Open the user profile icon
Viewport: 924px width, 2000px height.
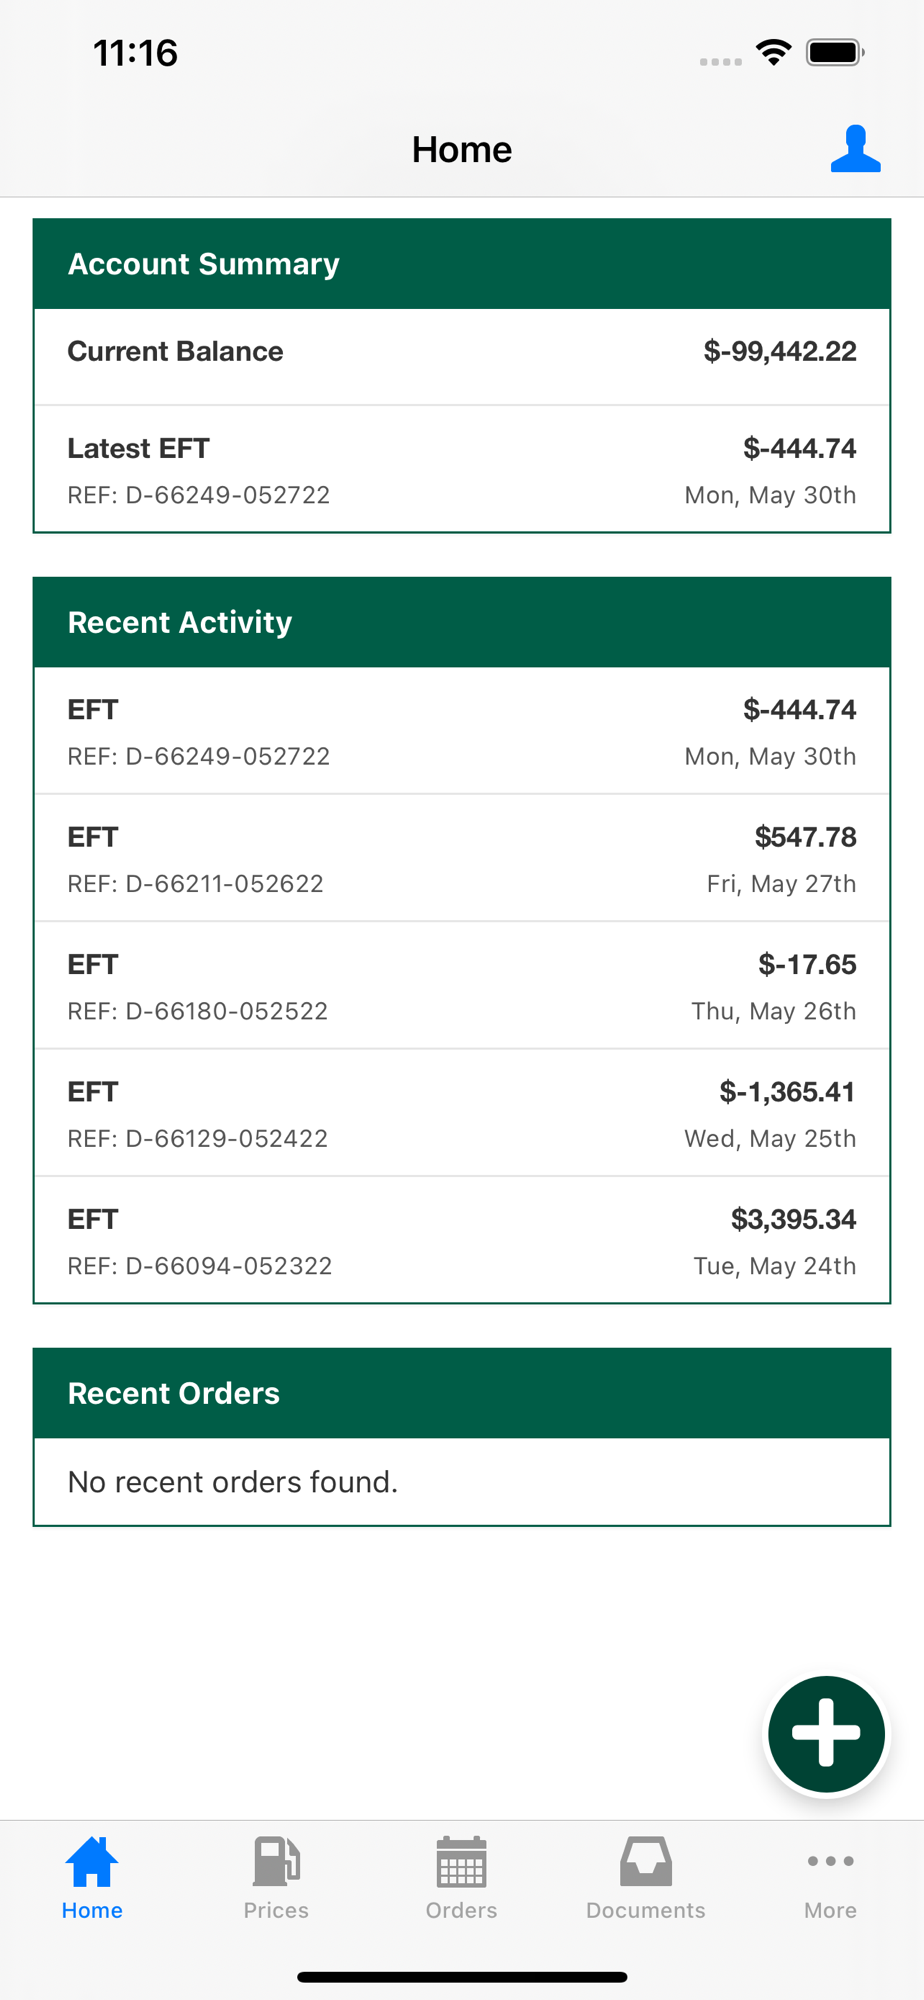tap(855, 150)
